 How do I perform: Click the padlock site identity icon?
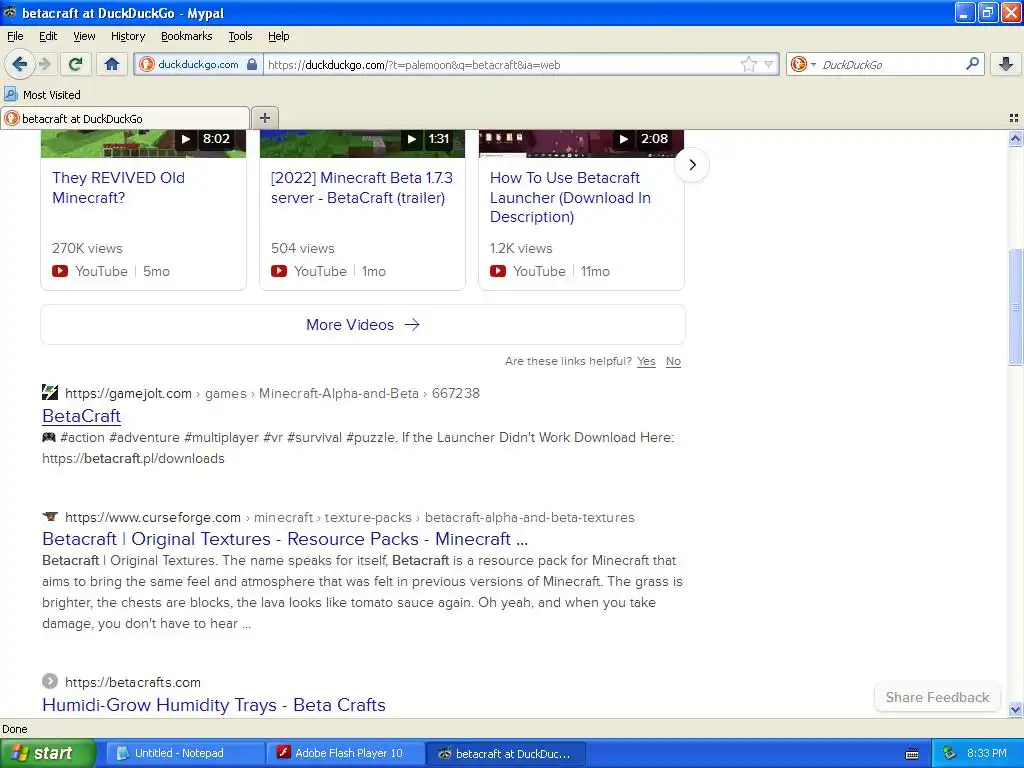click(251, 64)
